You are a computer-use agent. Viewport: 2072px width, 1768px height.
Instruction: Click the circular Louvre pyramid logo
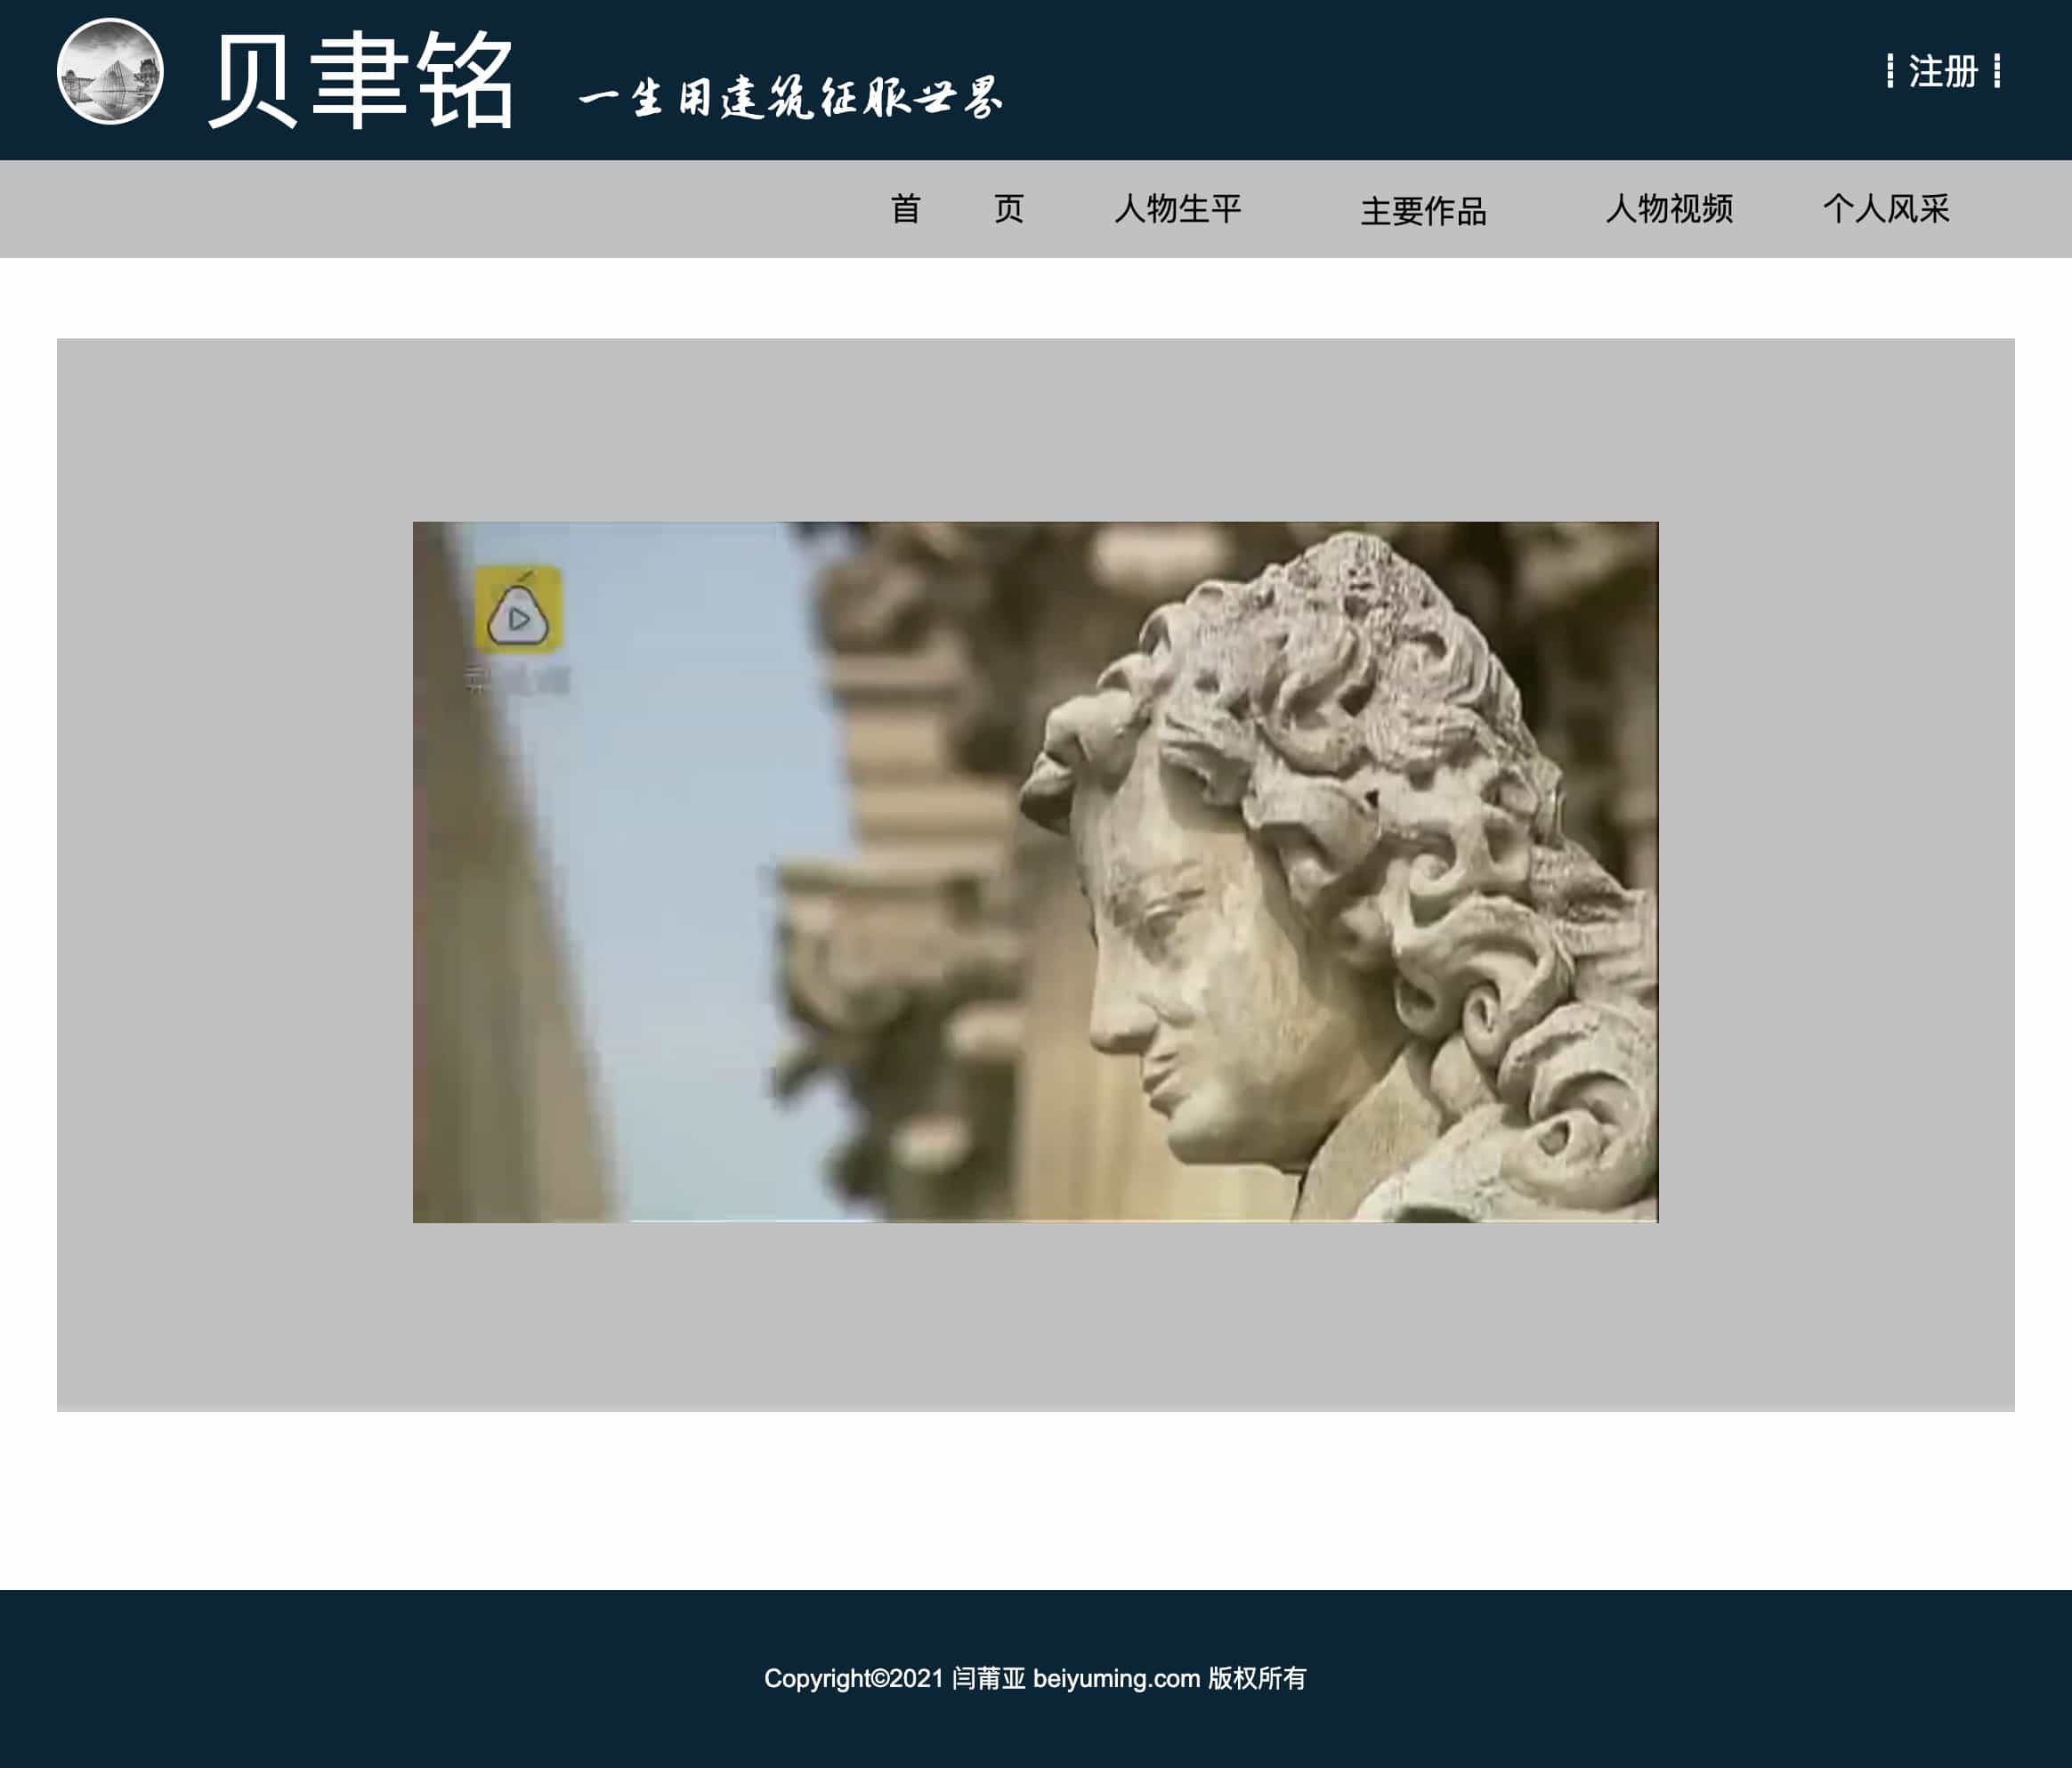(110, 71)
